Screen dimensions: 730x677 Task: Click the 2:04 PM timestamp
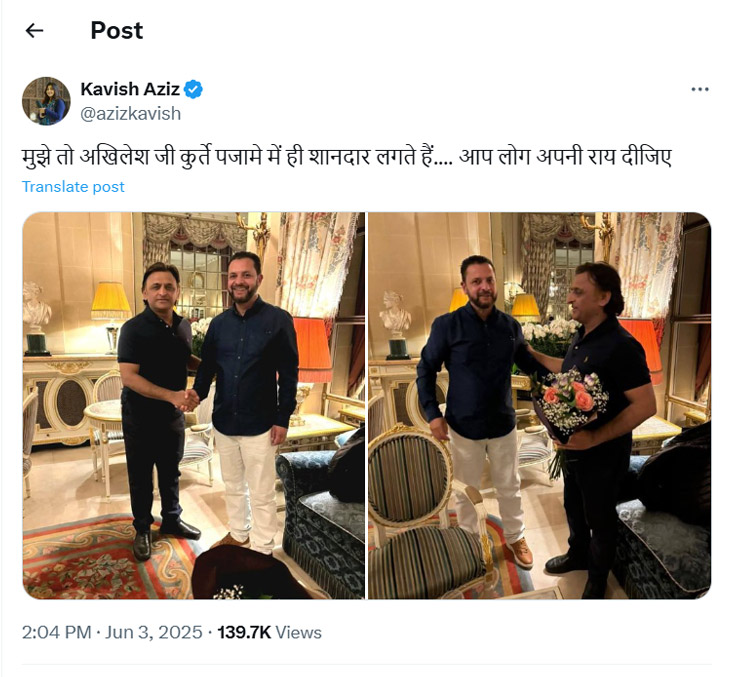[55, 632]
